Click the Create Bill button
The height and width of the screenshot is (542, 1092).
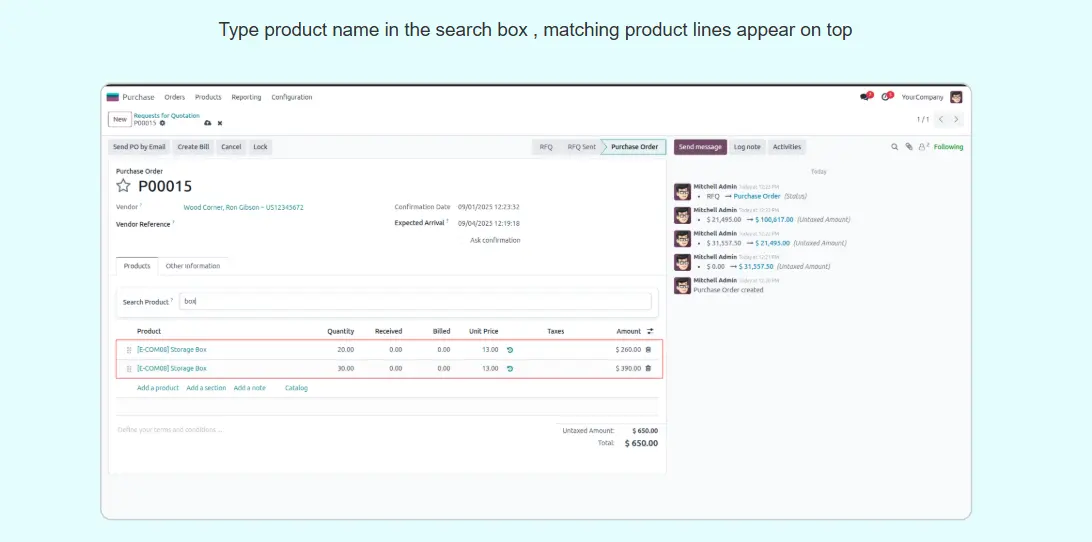(193, 147)
